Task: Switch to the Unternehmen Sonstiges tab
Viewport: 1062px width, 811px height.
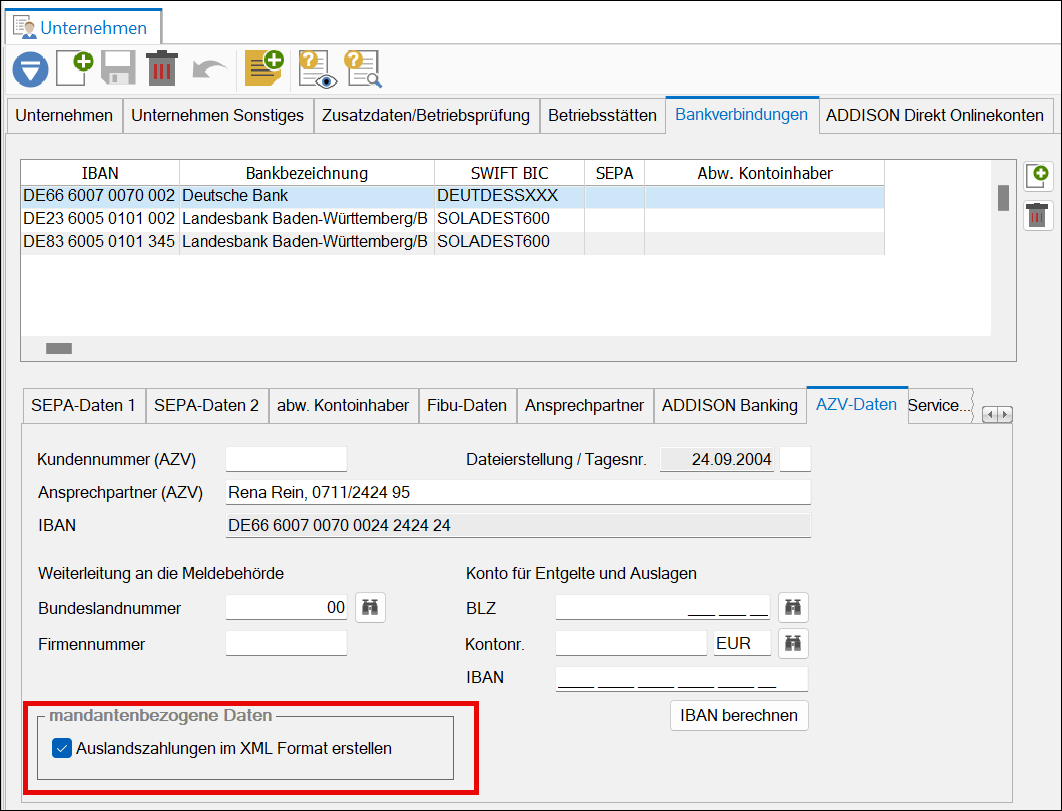Action: pos(217,116)
